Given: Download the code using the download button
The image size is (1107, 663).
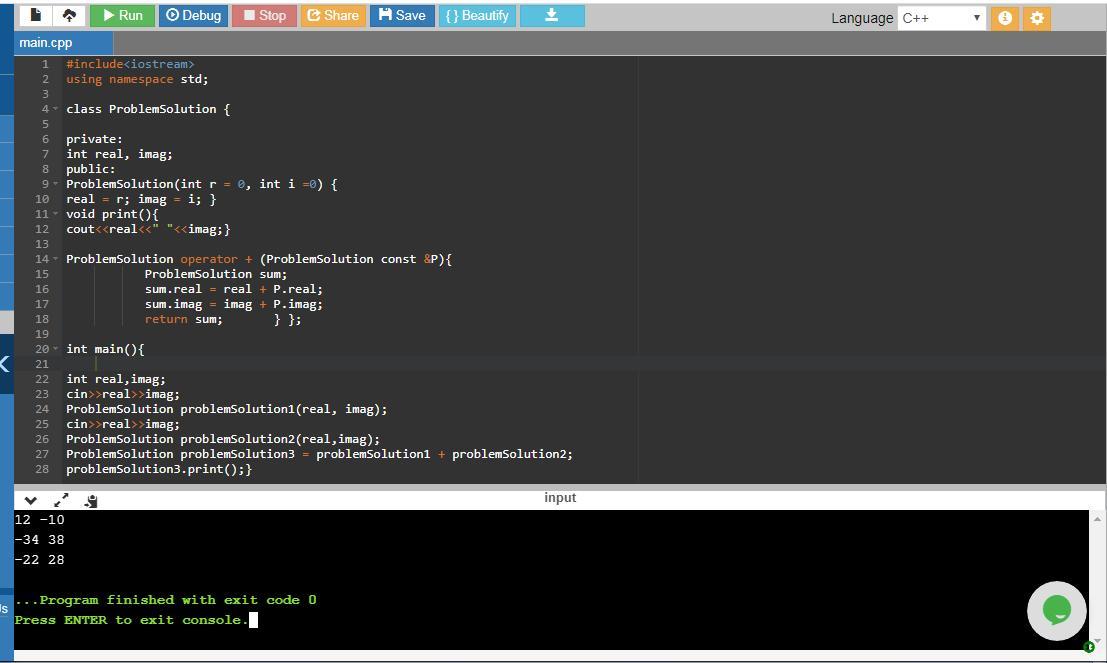Looking at the screenshot, I should pyautogui.click(x=551, y=15).
